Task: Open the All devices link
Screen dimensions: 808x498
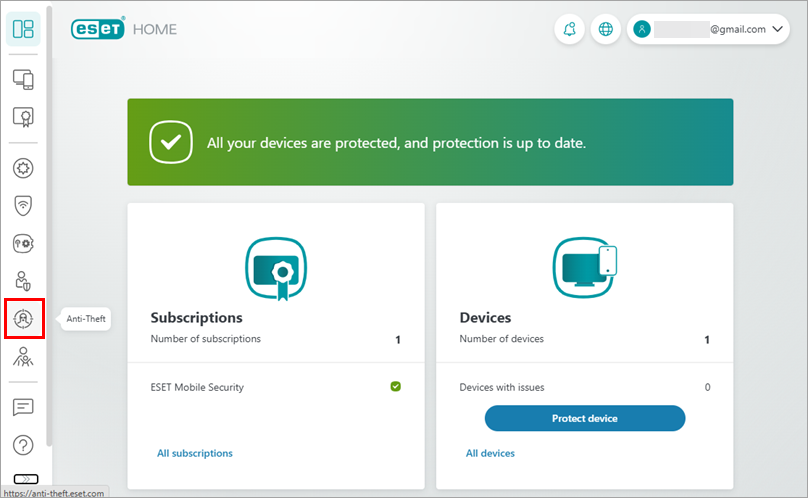Action: (490, 453)
